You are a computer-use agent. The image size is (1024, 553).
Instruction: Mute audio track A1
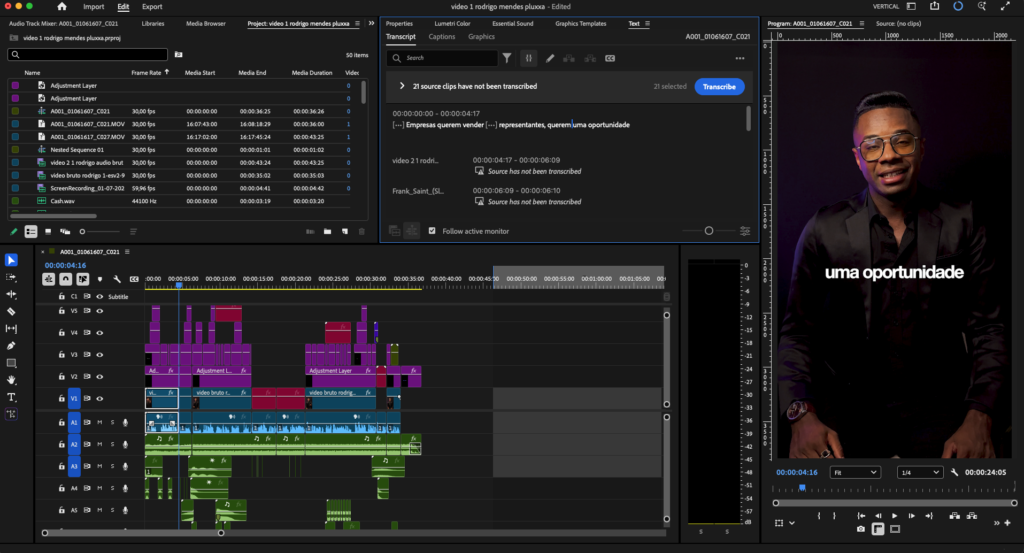point(100,422)
